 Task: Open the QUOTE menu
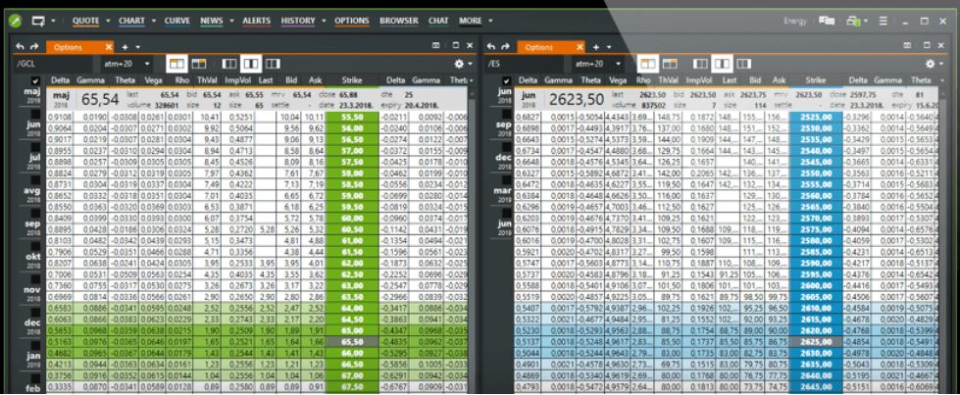click(x=85, y=21)
